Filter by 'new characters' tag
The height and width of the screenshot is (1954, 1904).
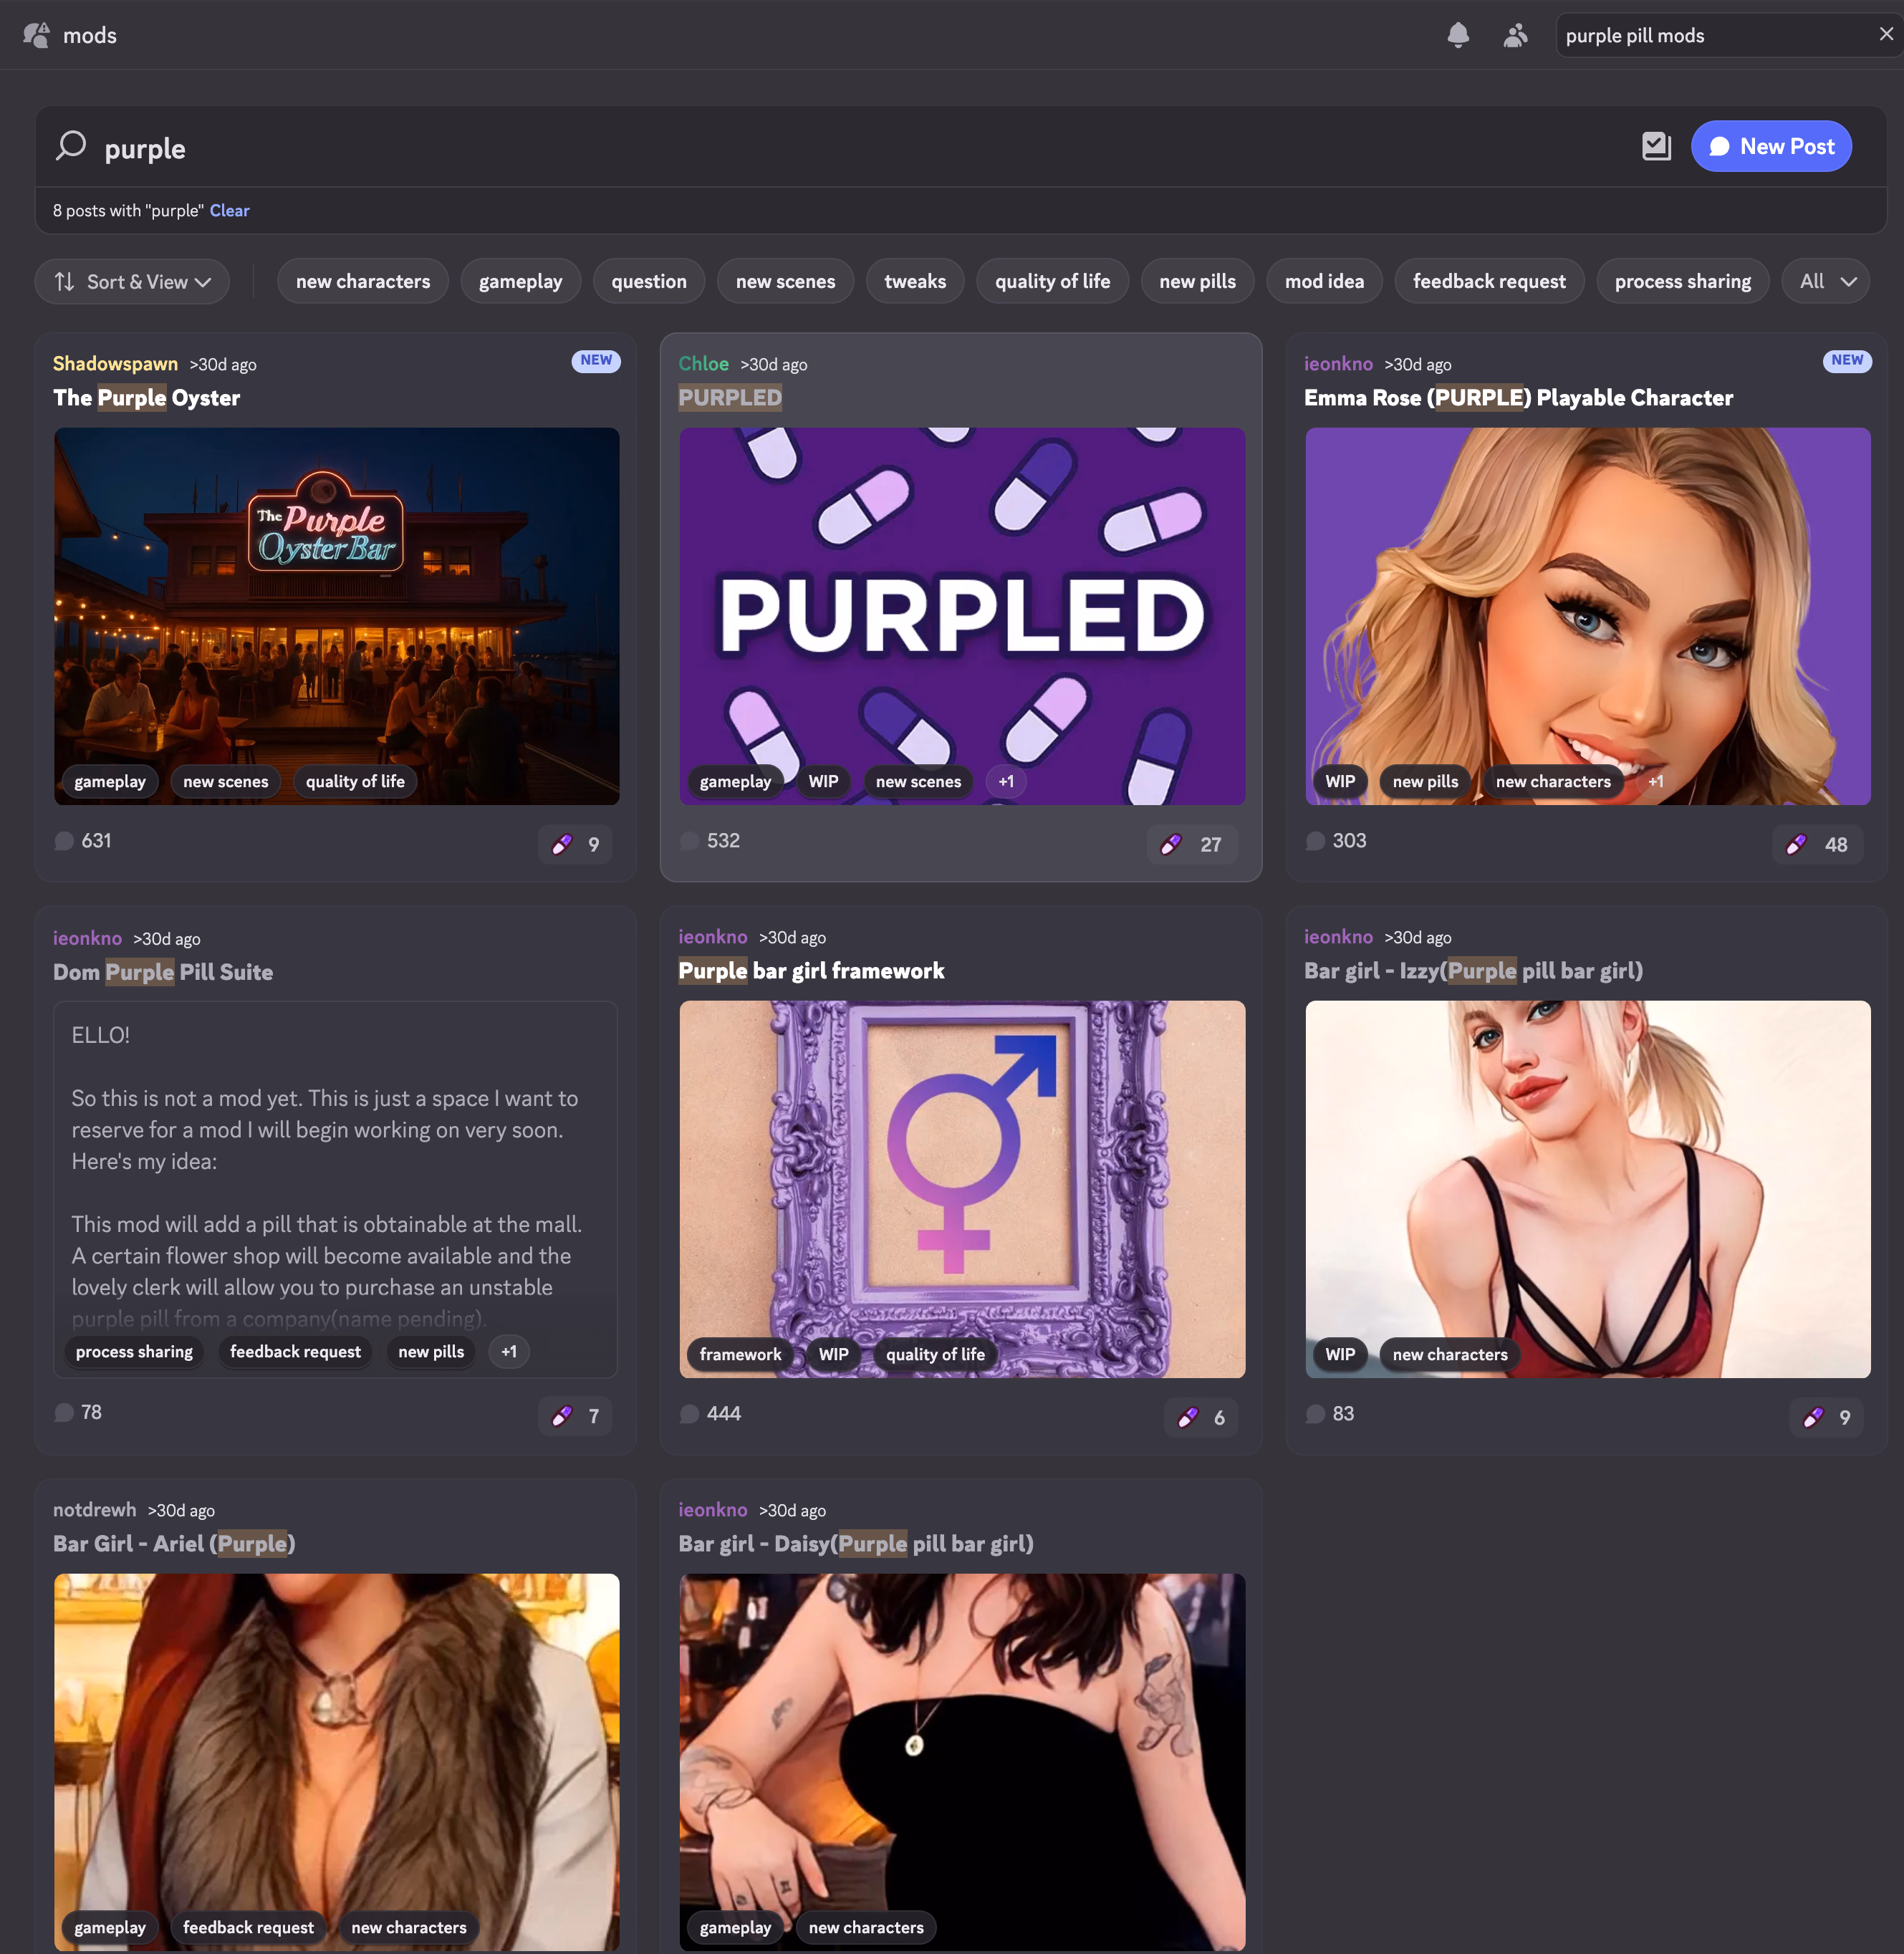coord(363,282)
